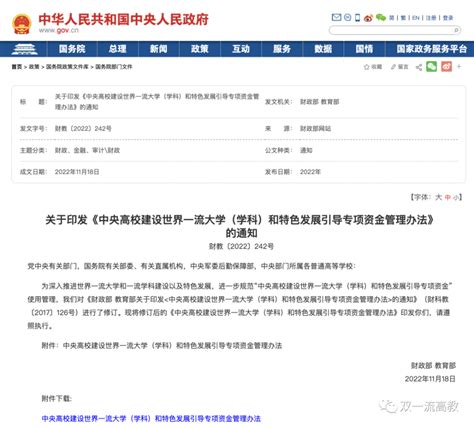
Task: Click 首页 in the breadcrumb
Action: coord(17,67)
